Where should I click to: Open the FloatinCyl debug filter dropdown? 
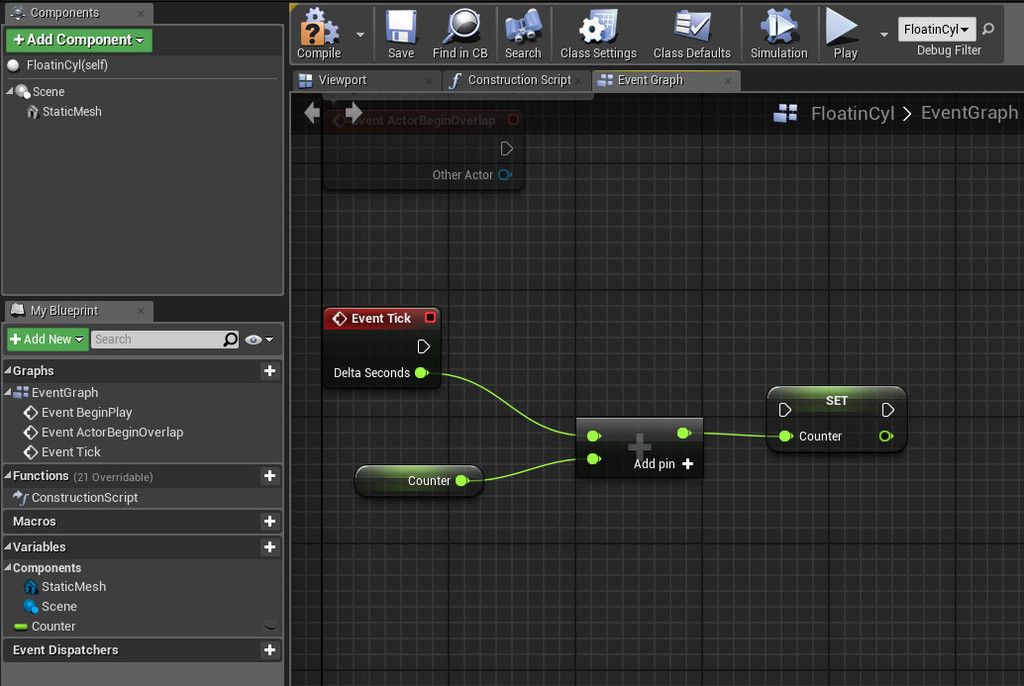click(x=936, y=29)
